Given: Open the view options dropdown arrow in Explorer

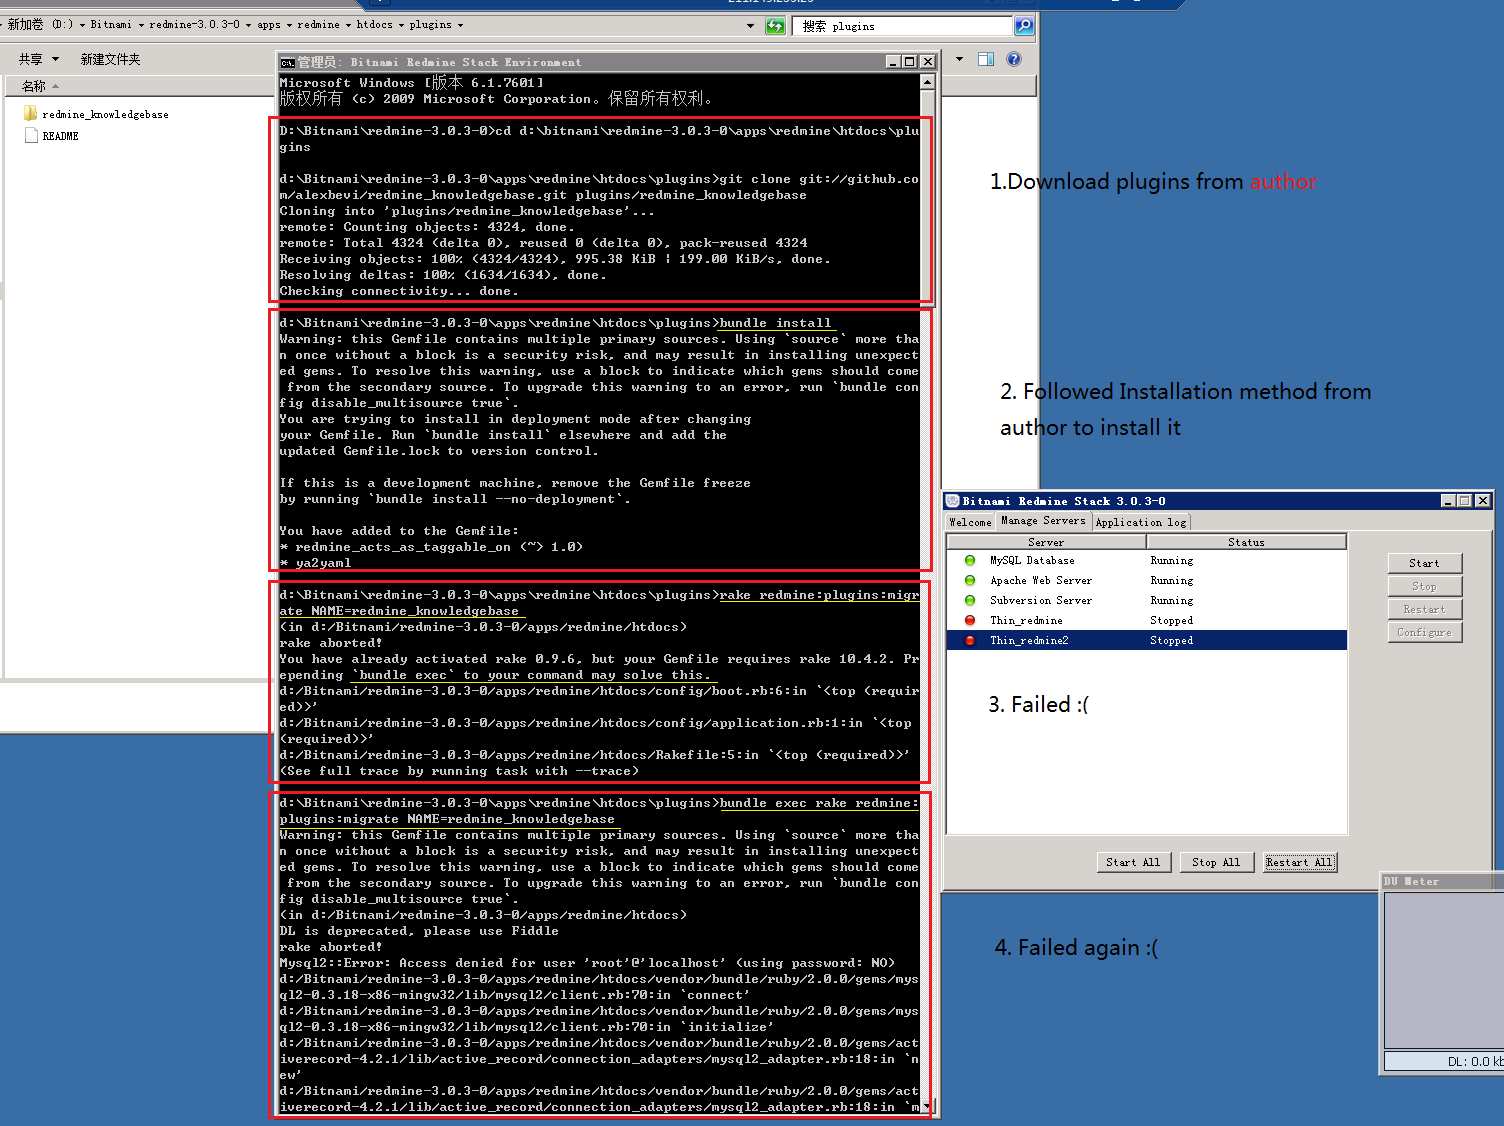Looking at the screenshot, I should click(960, 59).
